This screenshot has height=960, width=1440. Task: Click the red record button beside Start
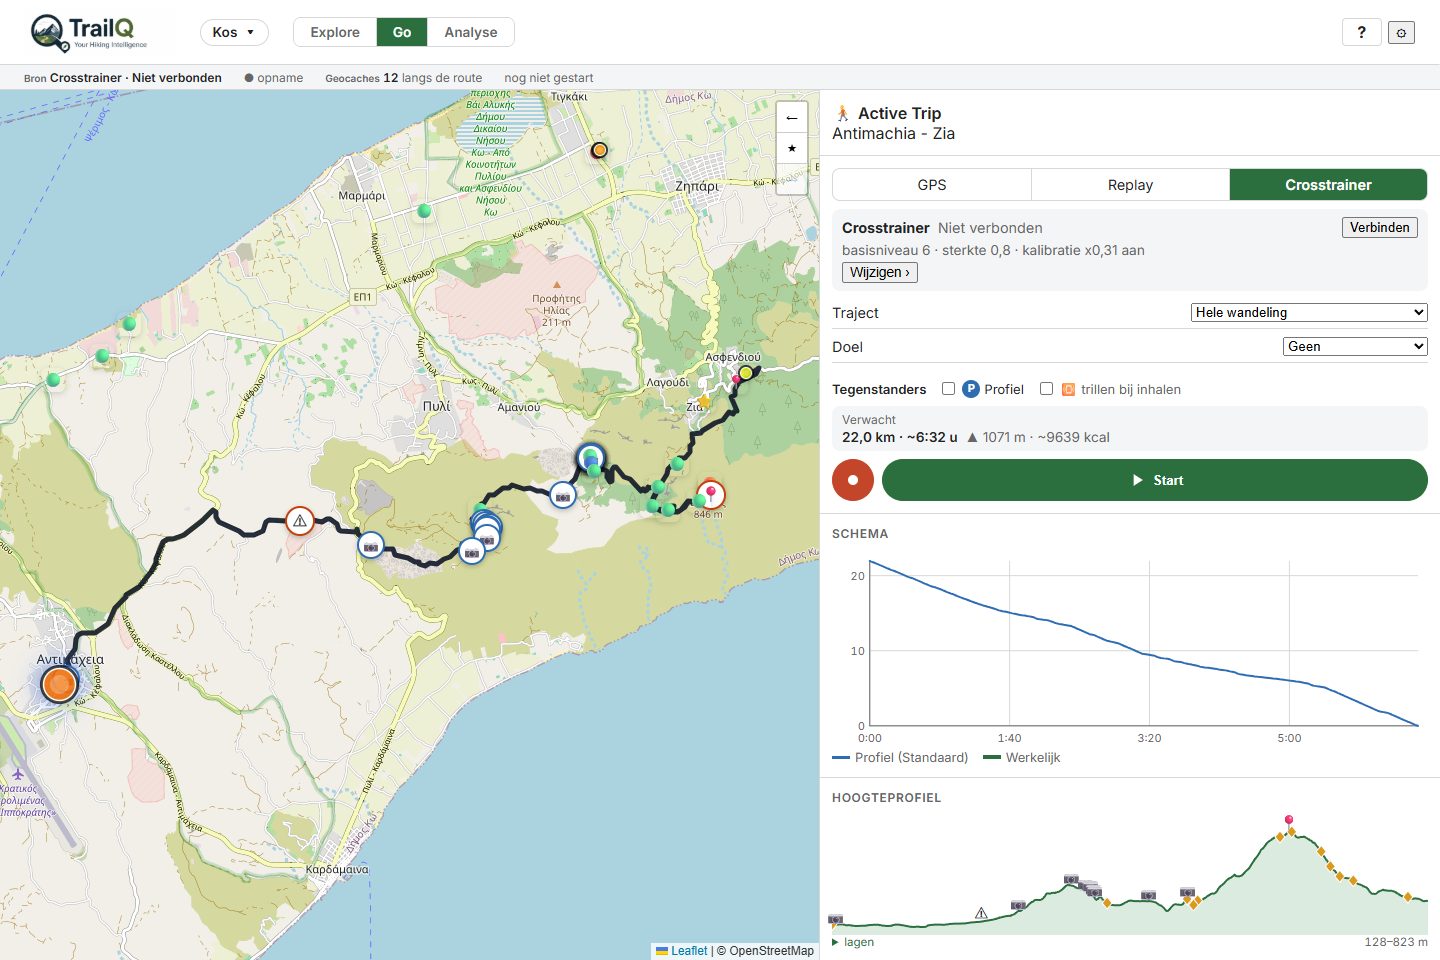(853, 480)
